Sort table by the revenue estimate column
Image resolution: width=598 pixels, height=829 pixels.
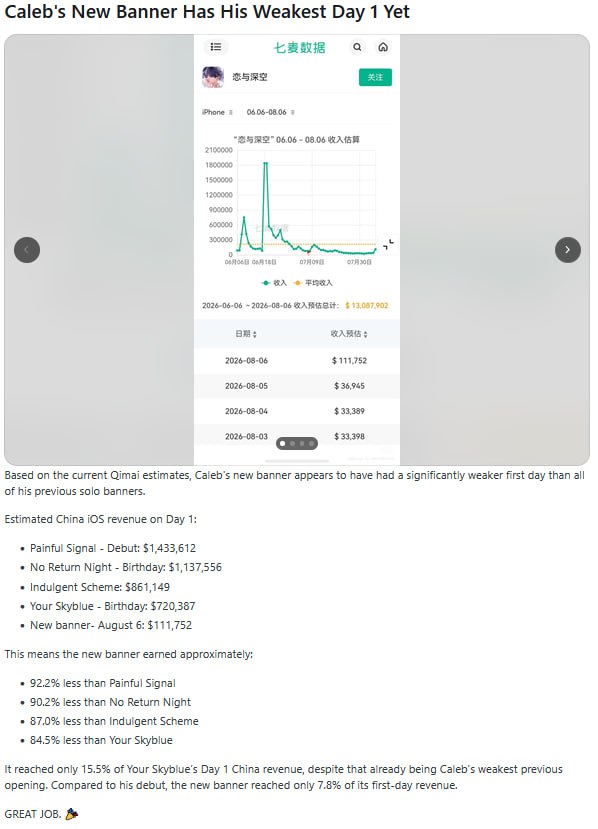pos(349,334)
